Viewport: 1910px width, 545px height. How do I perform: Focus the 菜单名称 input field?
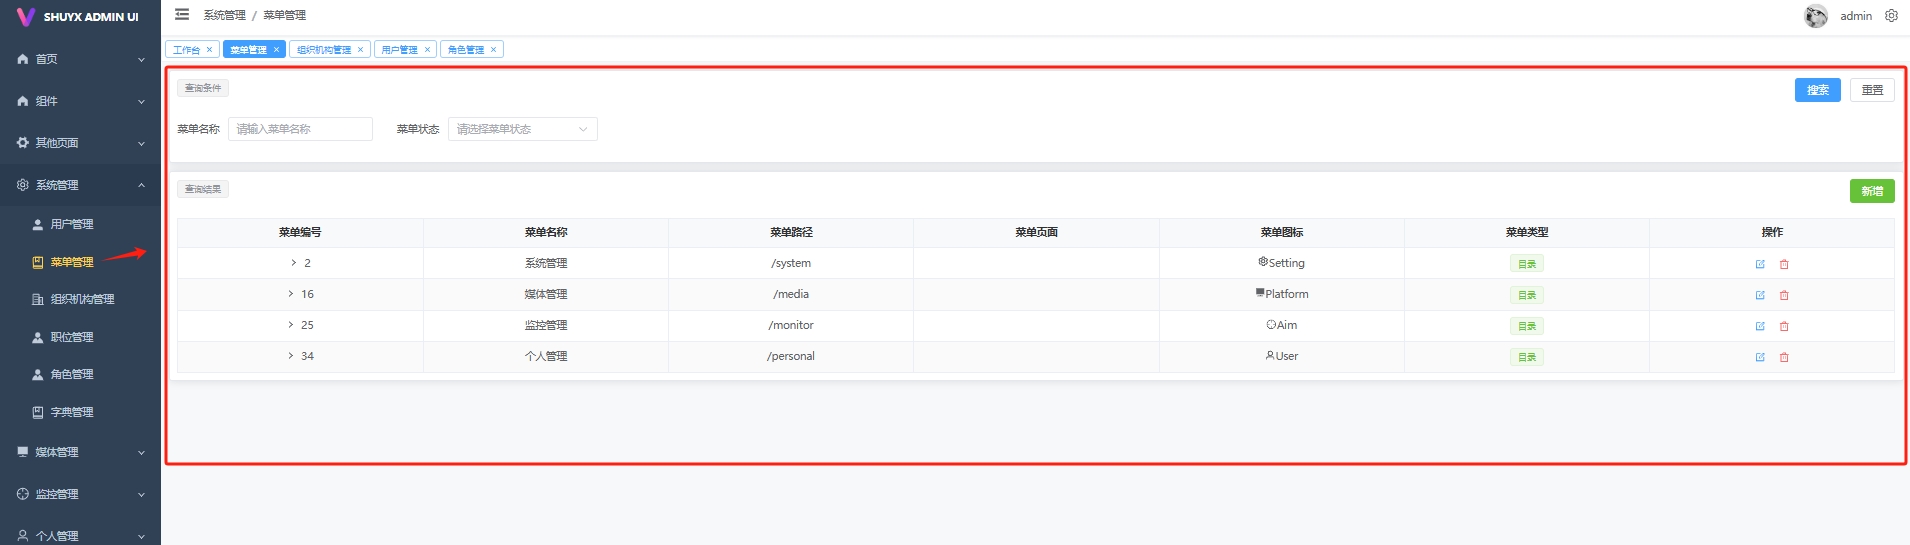[300, 129]
